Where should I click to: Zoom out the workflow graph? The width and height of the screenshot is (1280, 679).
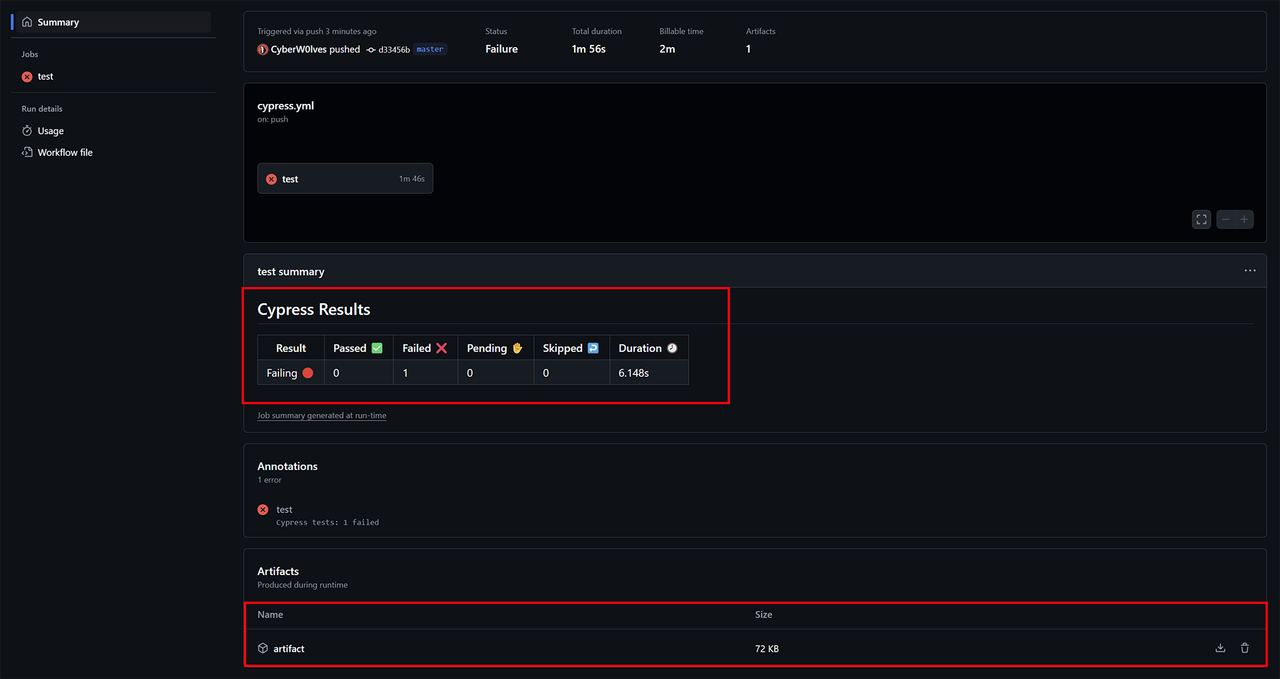point(1226,219)
